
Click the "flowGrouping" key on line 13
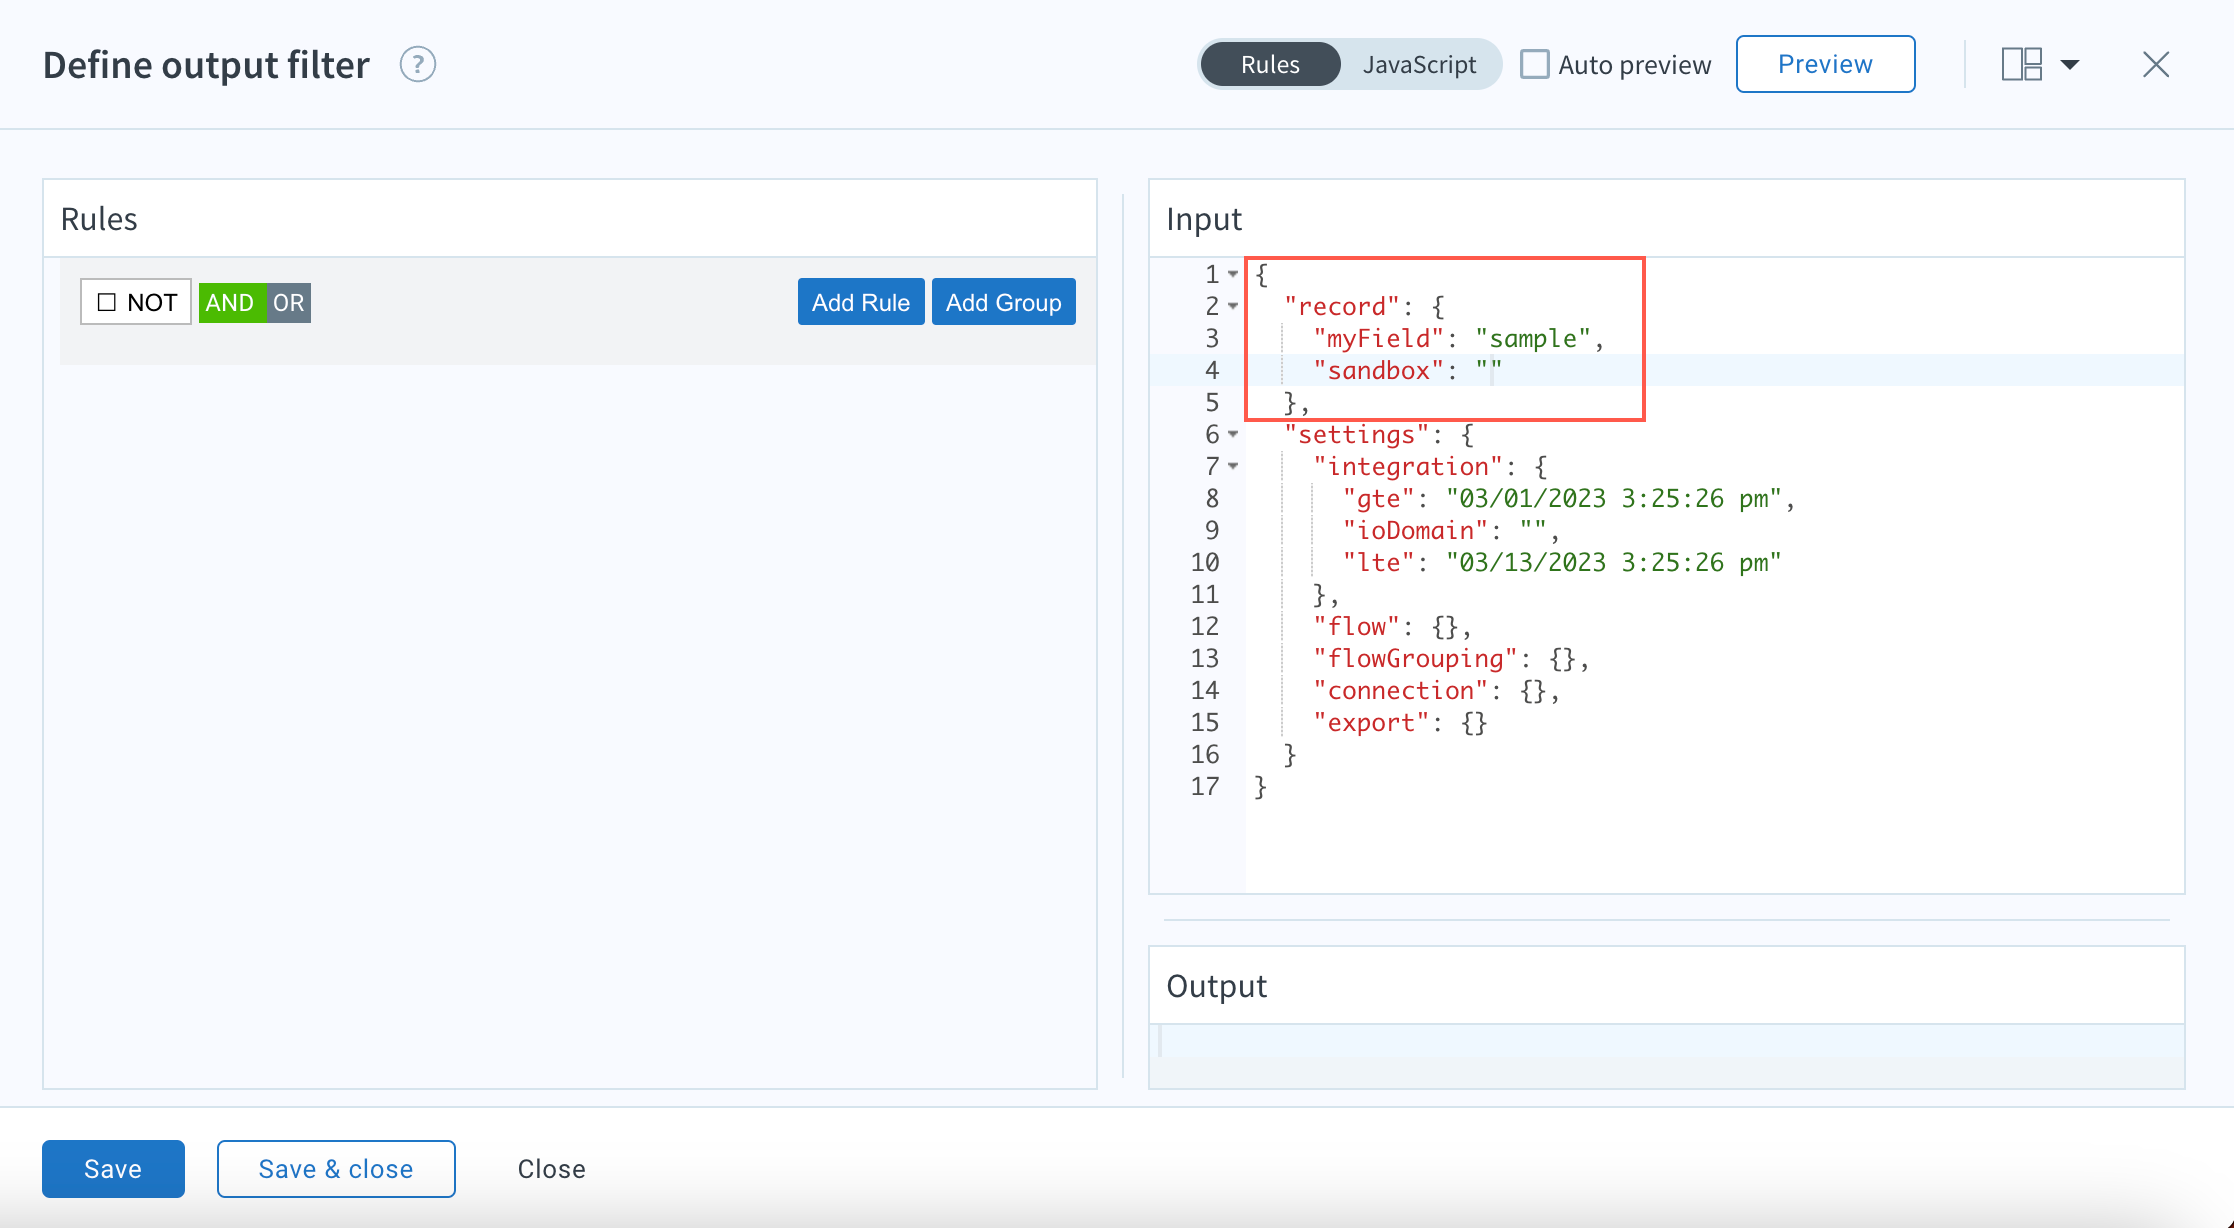tap(1415, 658)
